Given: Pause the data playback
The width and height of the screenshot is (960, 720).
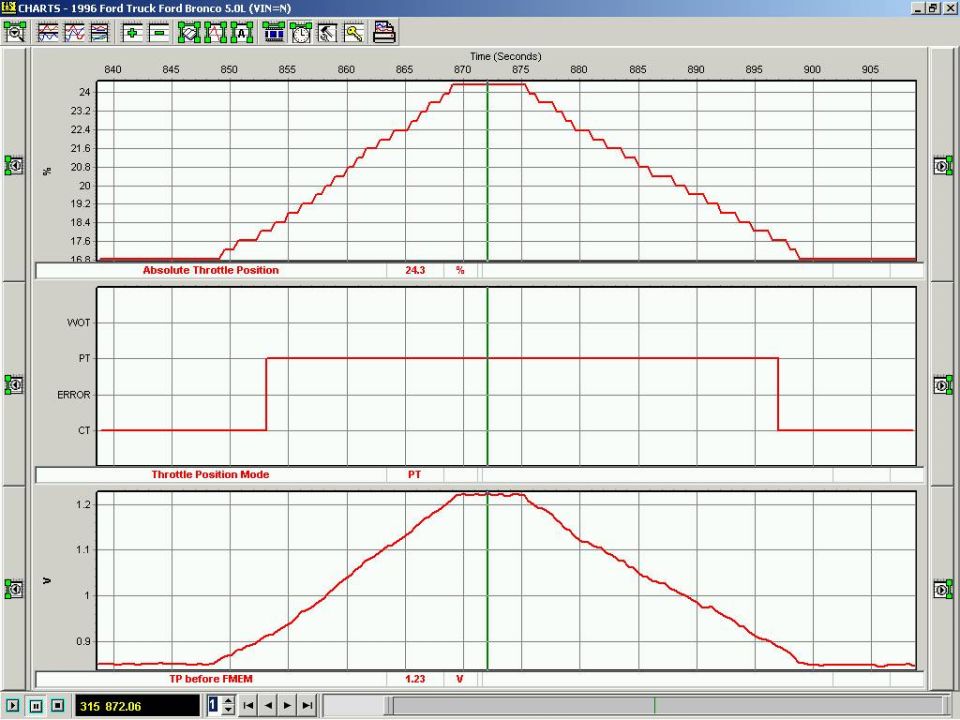Looking at the screenshot, I should tap(36, 705).
